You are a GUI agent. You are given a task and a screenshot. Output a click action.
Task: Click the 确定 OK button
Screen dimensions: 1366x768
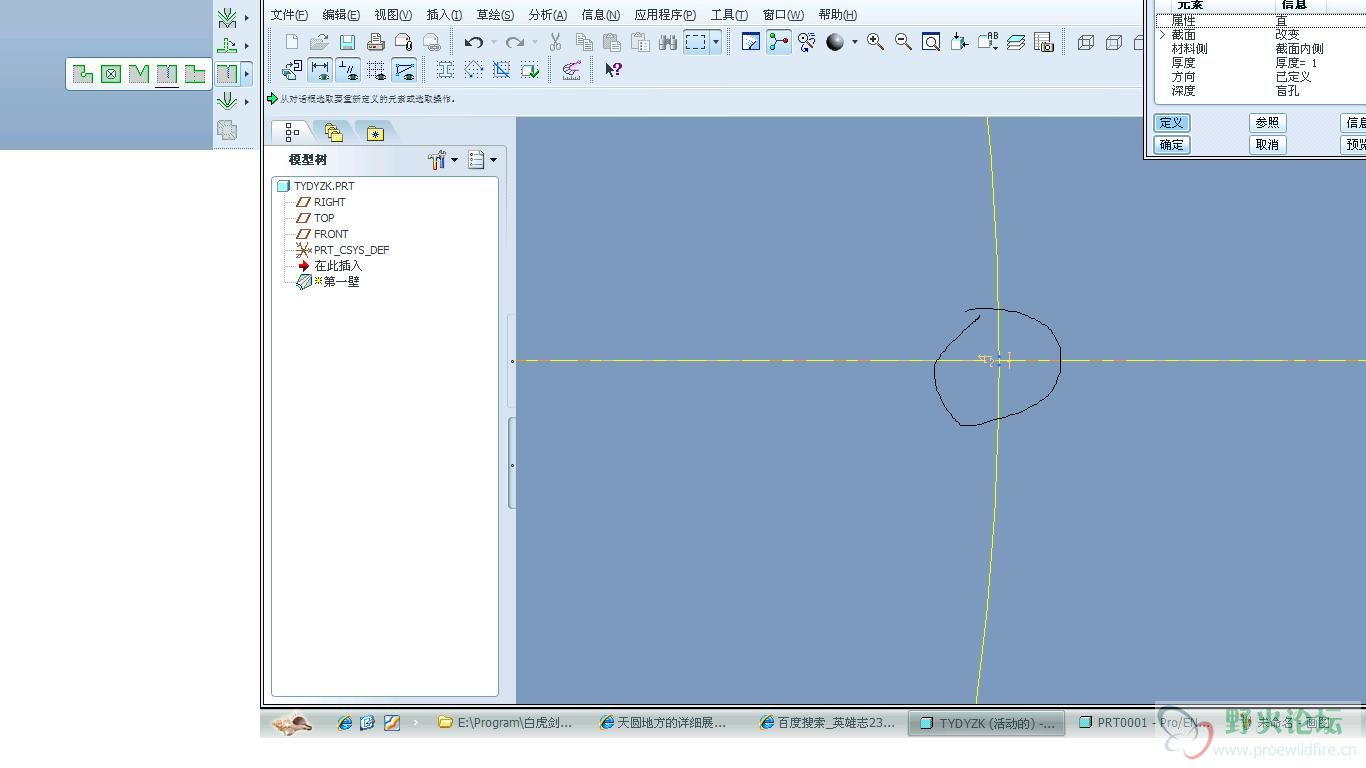click(x=1171, y=145)
